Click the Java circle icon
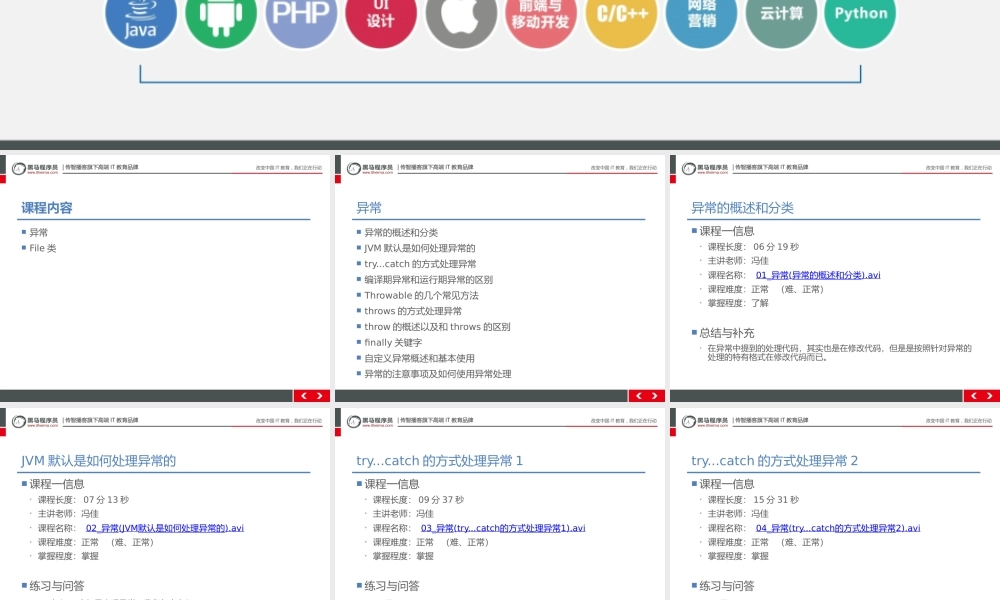 pyautogui.click(x=141, y=18)
